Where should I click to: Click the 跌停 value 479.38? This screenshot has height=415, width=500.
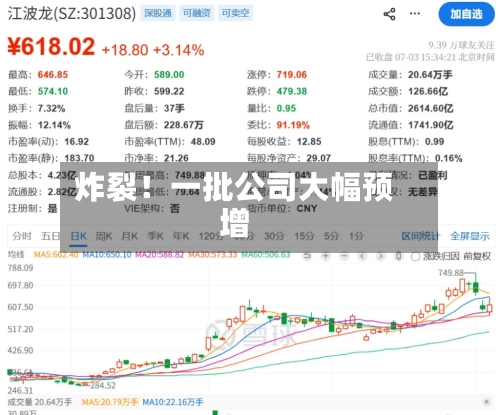292,91
